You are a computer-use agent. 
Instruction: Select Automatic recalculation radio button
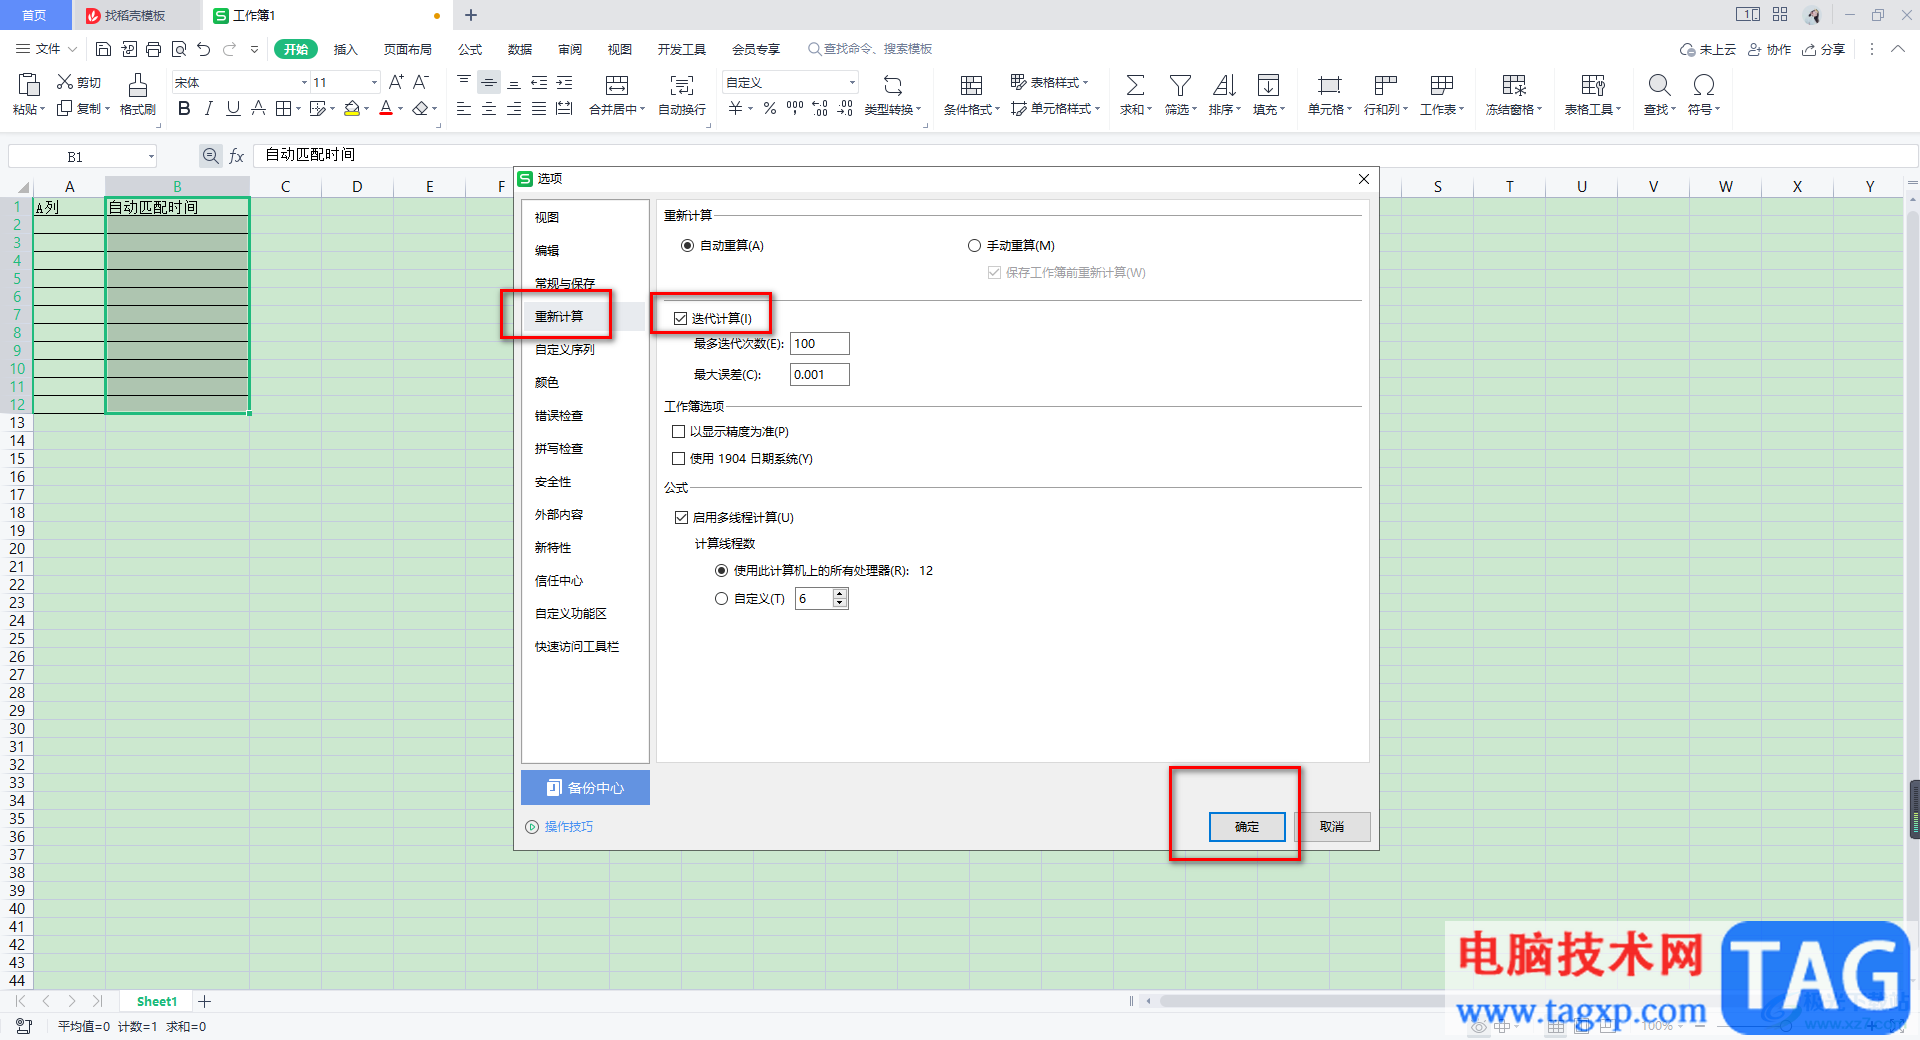tap(687, 246)
